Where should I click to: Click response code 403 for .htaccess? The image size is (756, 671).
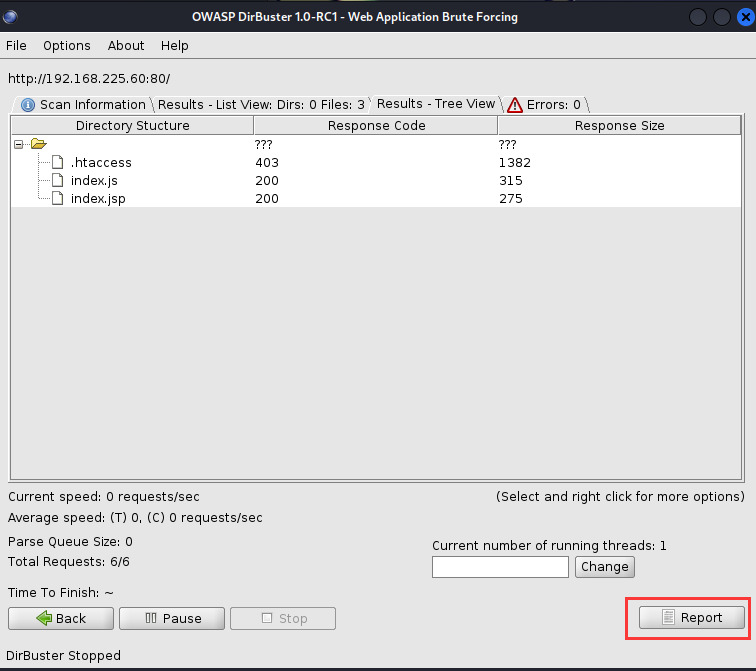(x=267, y=162)
